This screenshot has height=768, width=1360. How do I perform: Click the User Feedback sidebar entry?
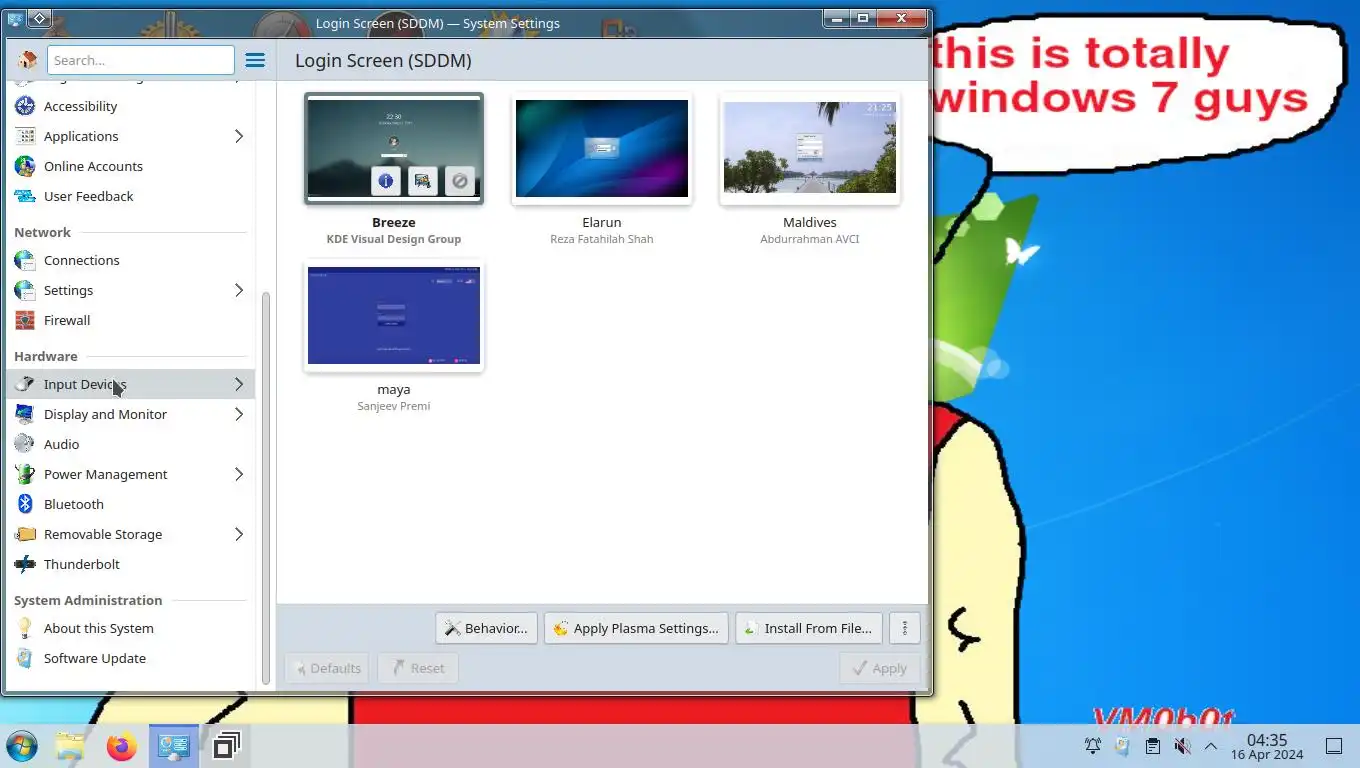coord(131,196)
